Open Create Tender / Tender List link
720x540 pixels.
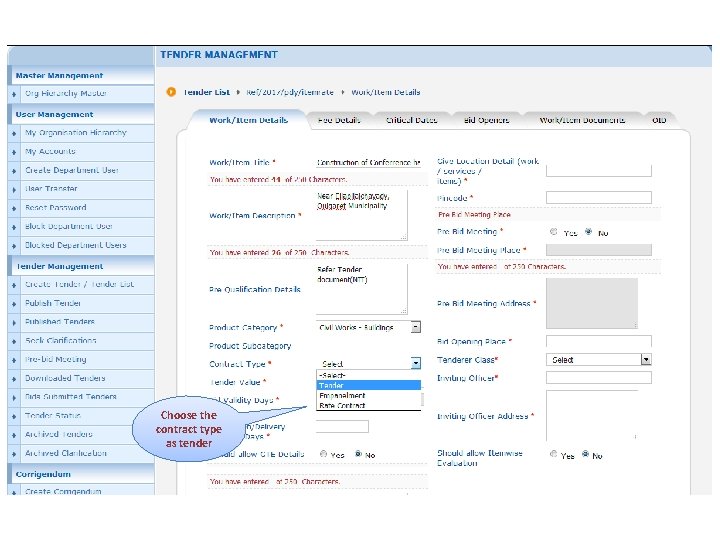coord(79,284)
